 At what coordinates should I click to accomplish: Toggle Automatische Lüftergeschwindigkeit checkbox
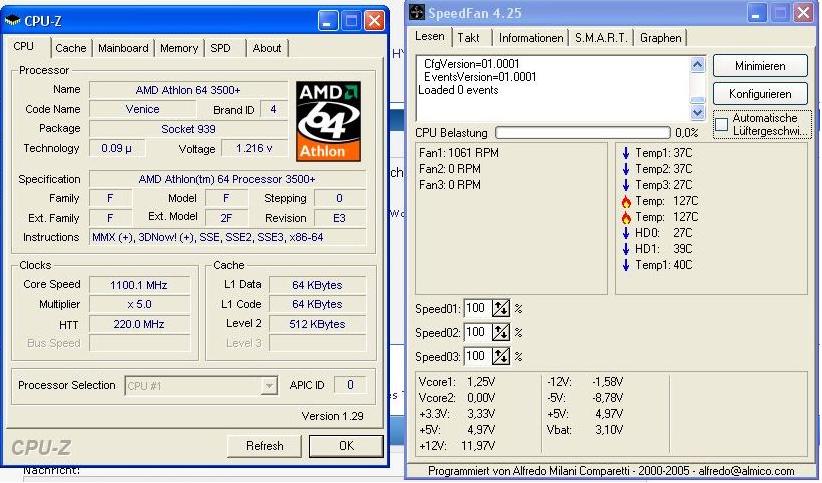[722, 124]
